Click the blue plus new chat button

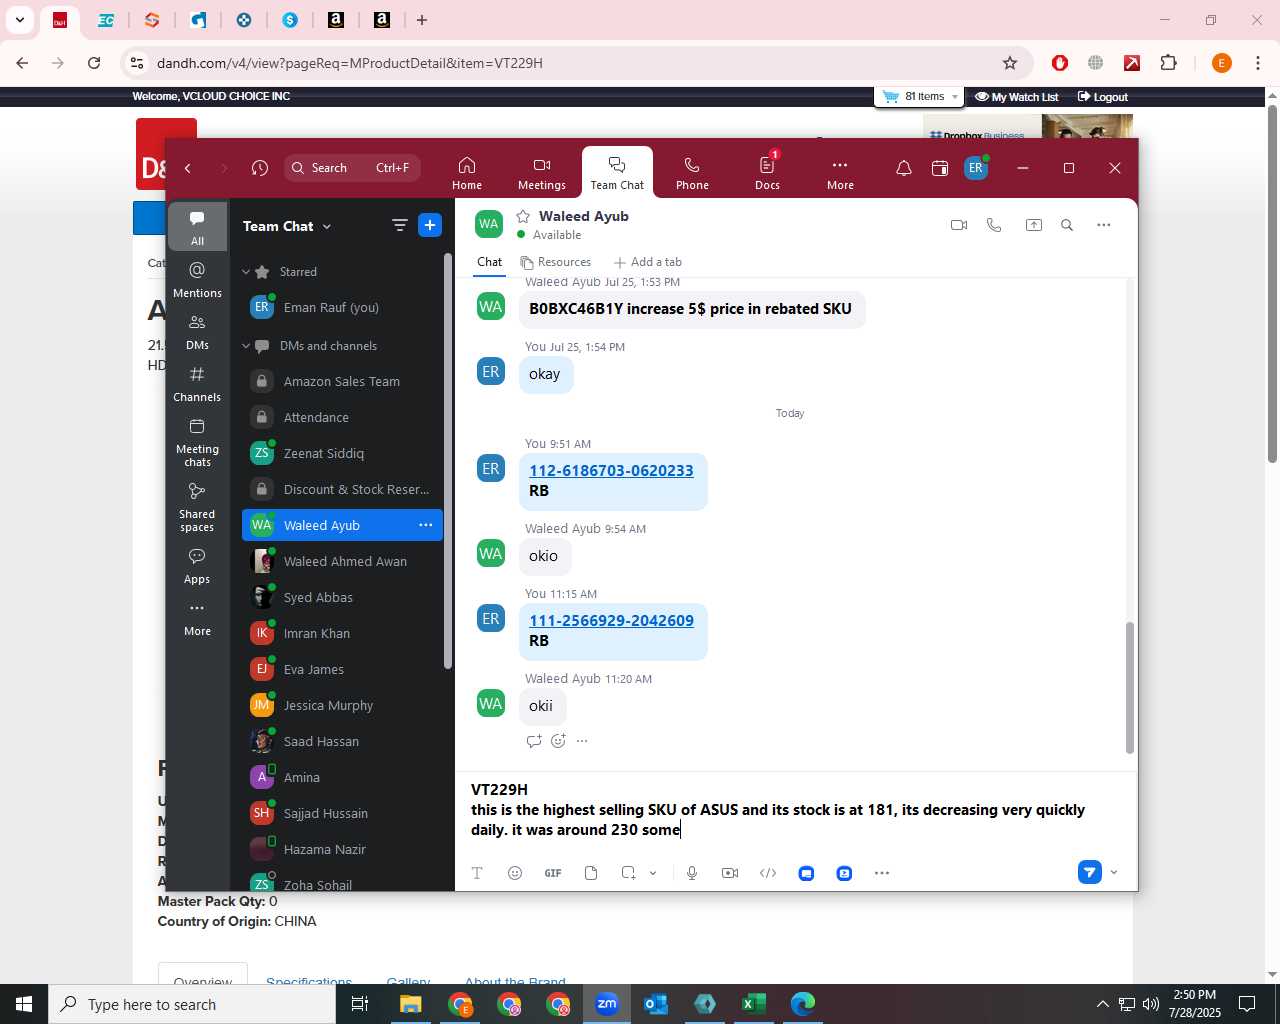430,225
